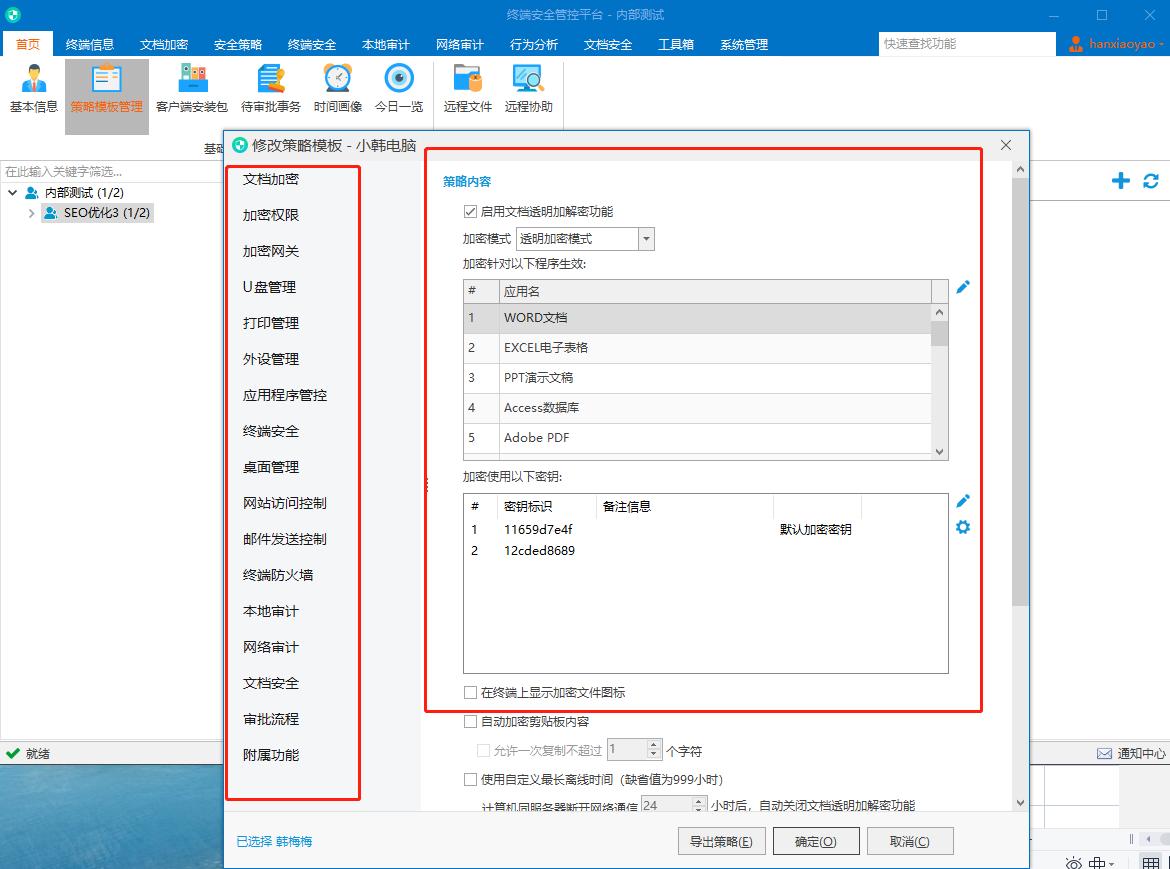
Task: Select 应用程序管控 in policy sidebar
Action: point(285,395)
